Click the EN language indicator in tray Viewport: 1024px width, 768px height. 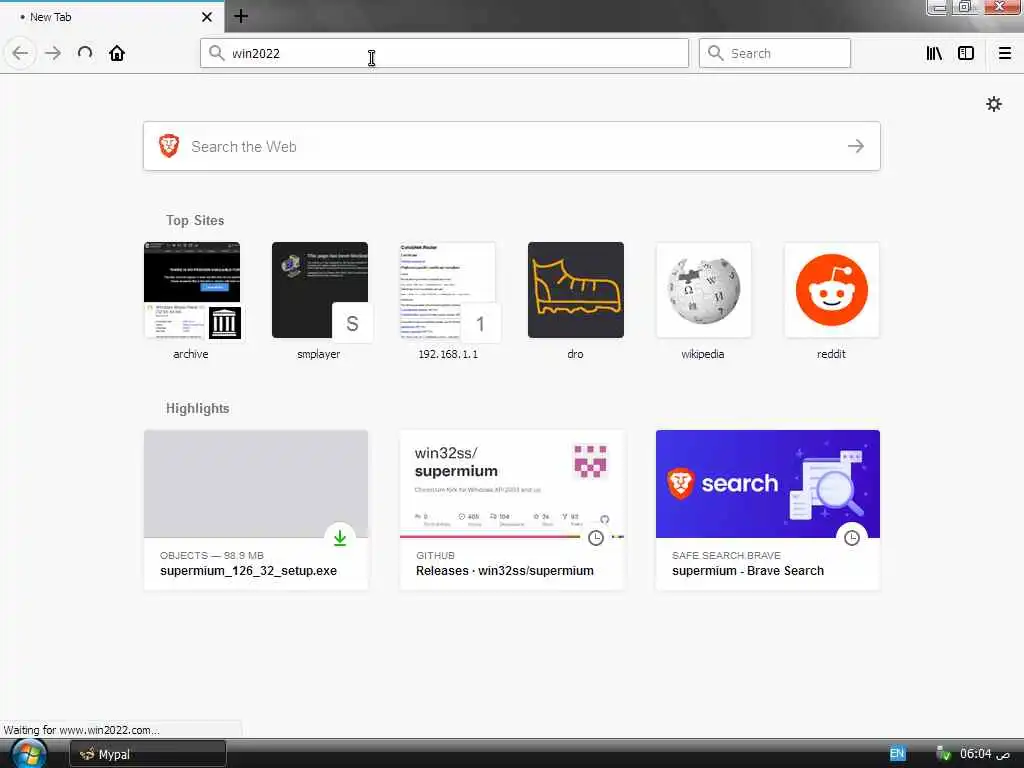(897, 754)
